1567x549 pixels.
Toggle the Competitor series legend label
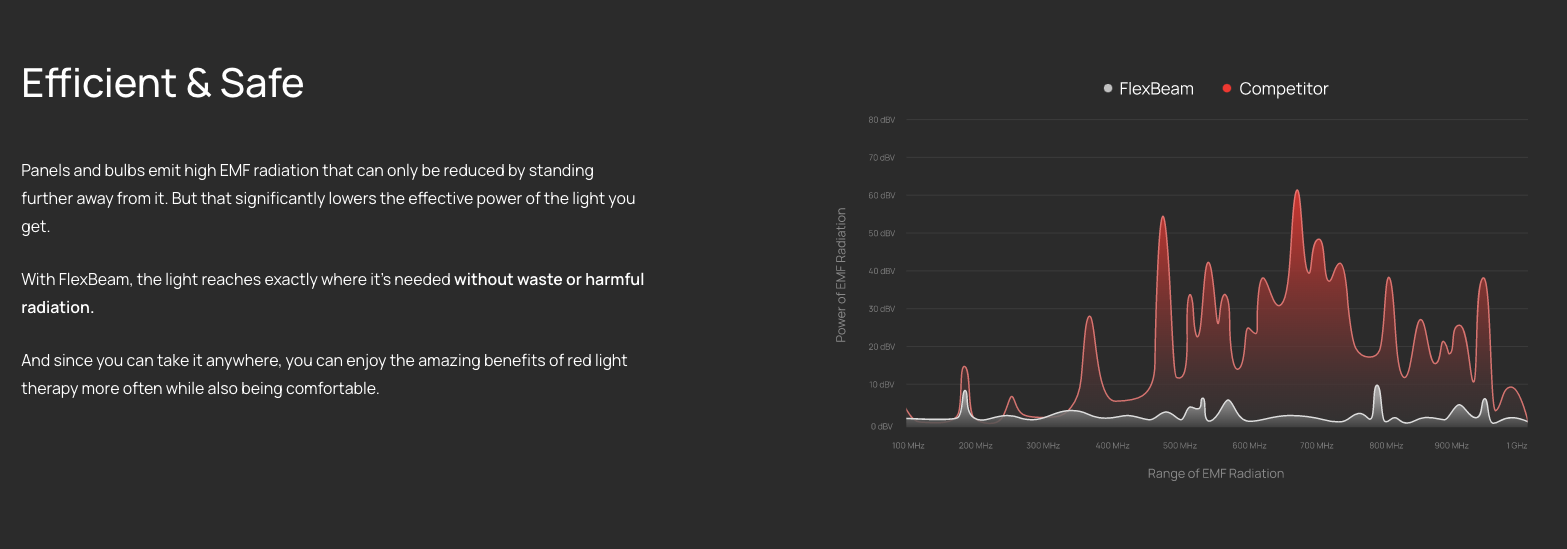tap(1284, 89)
